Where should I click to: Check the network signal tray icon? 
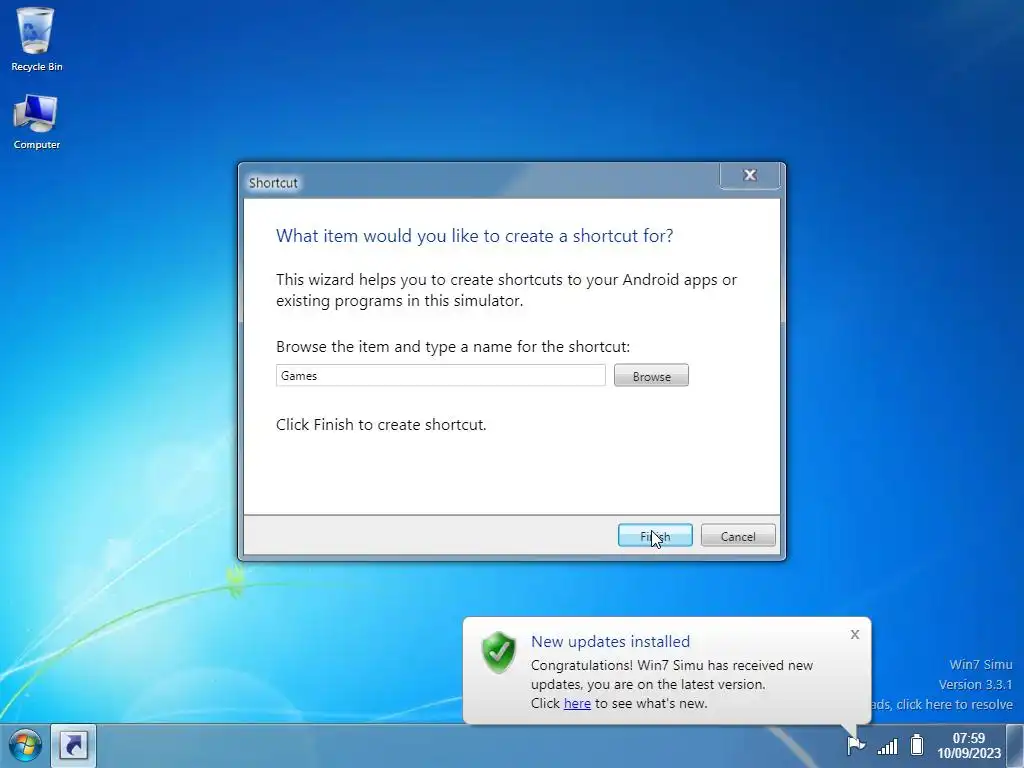click(x=888, y=745)
